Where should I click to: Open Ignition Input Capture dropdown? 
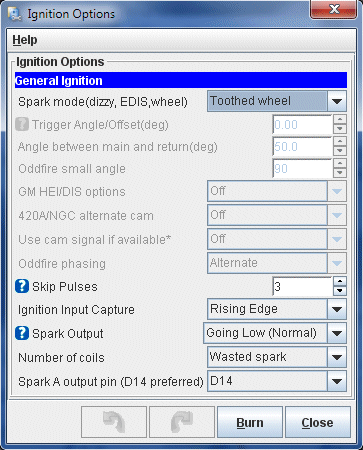[x=277, y=309]
